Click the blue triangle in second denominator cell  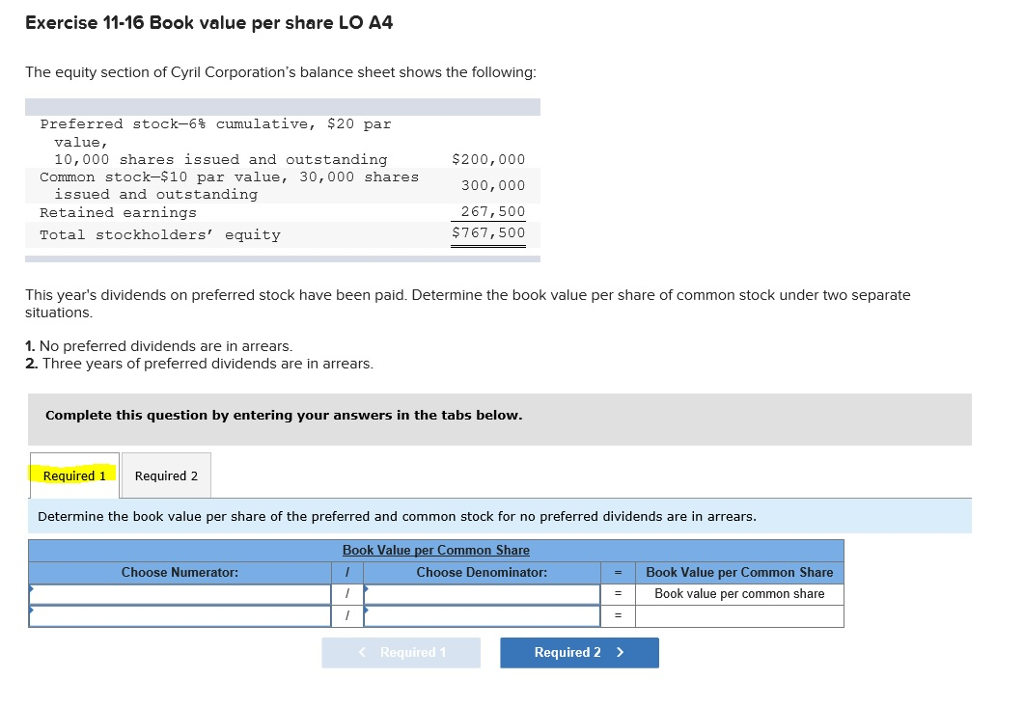pos(366,612)
